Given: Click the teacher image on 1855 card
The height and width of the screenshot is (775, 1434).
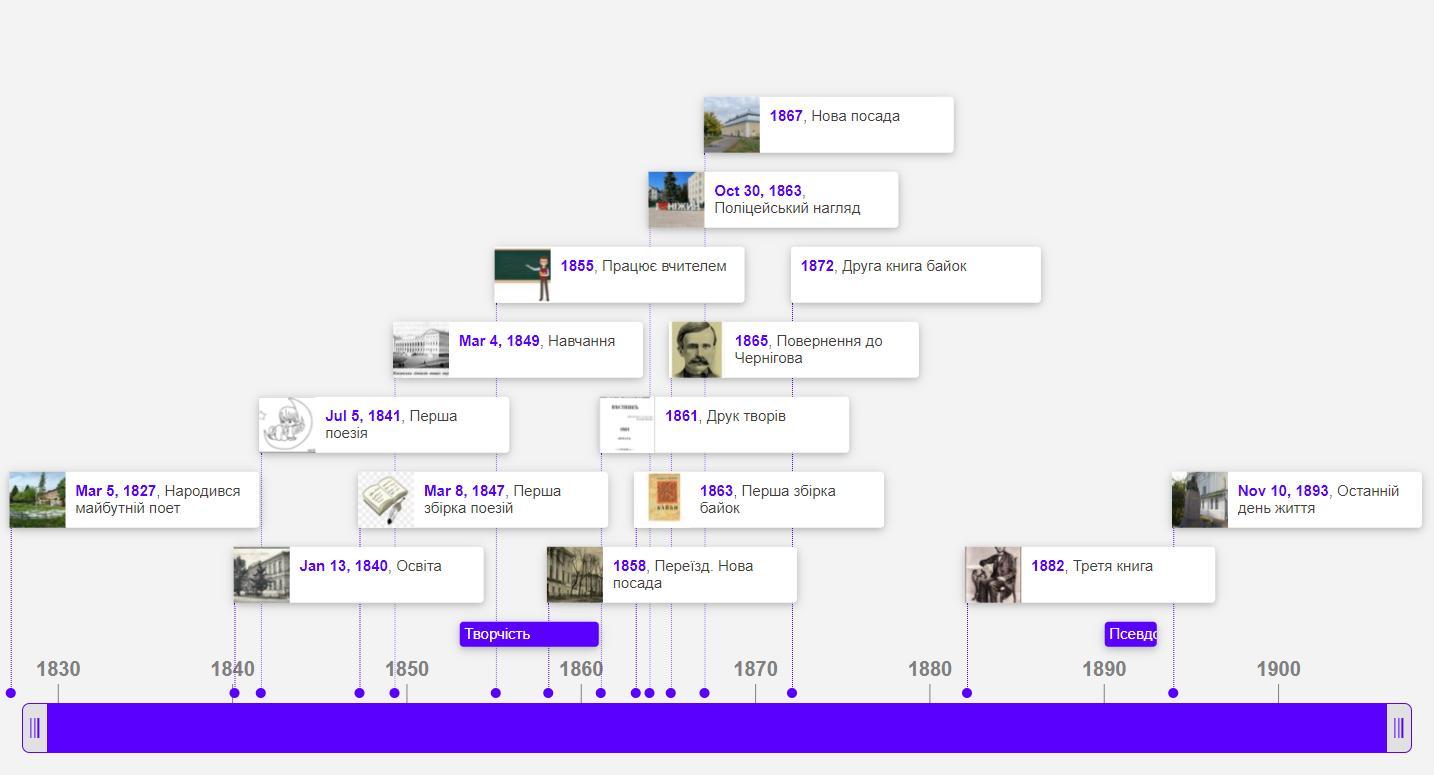Looking at the screenshot, I should [523, 275].
